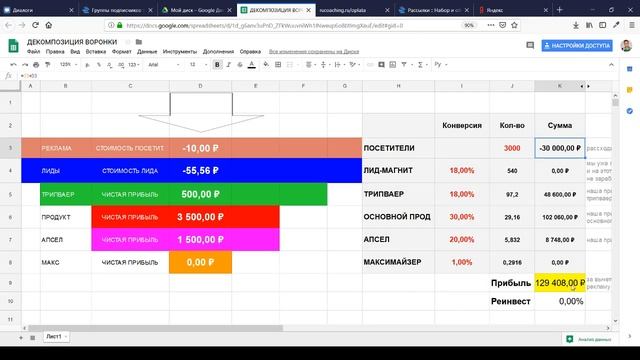Insert a link via toolbar
Viewport: 640px width, 360px height.
point(370,64)
